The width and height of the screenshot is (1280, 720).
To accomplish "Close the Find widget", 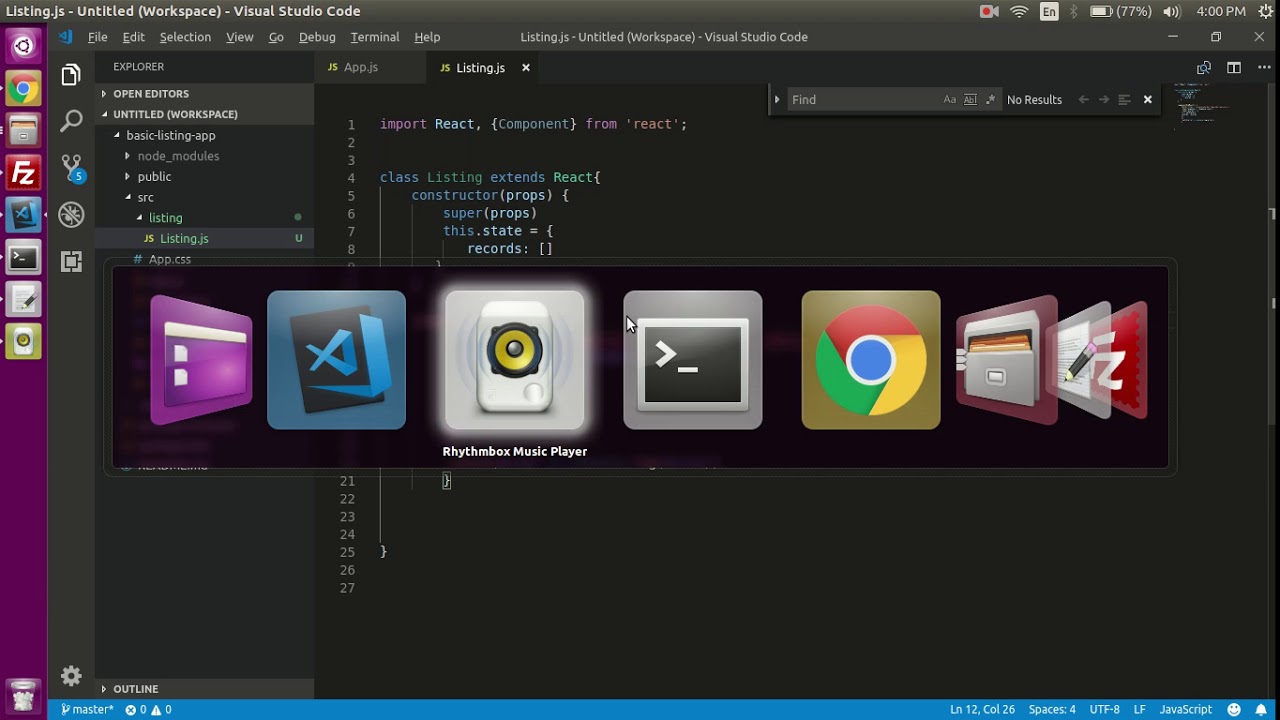I will click(x=1148, y=100).
